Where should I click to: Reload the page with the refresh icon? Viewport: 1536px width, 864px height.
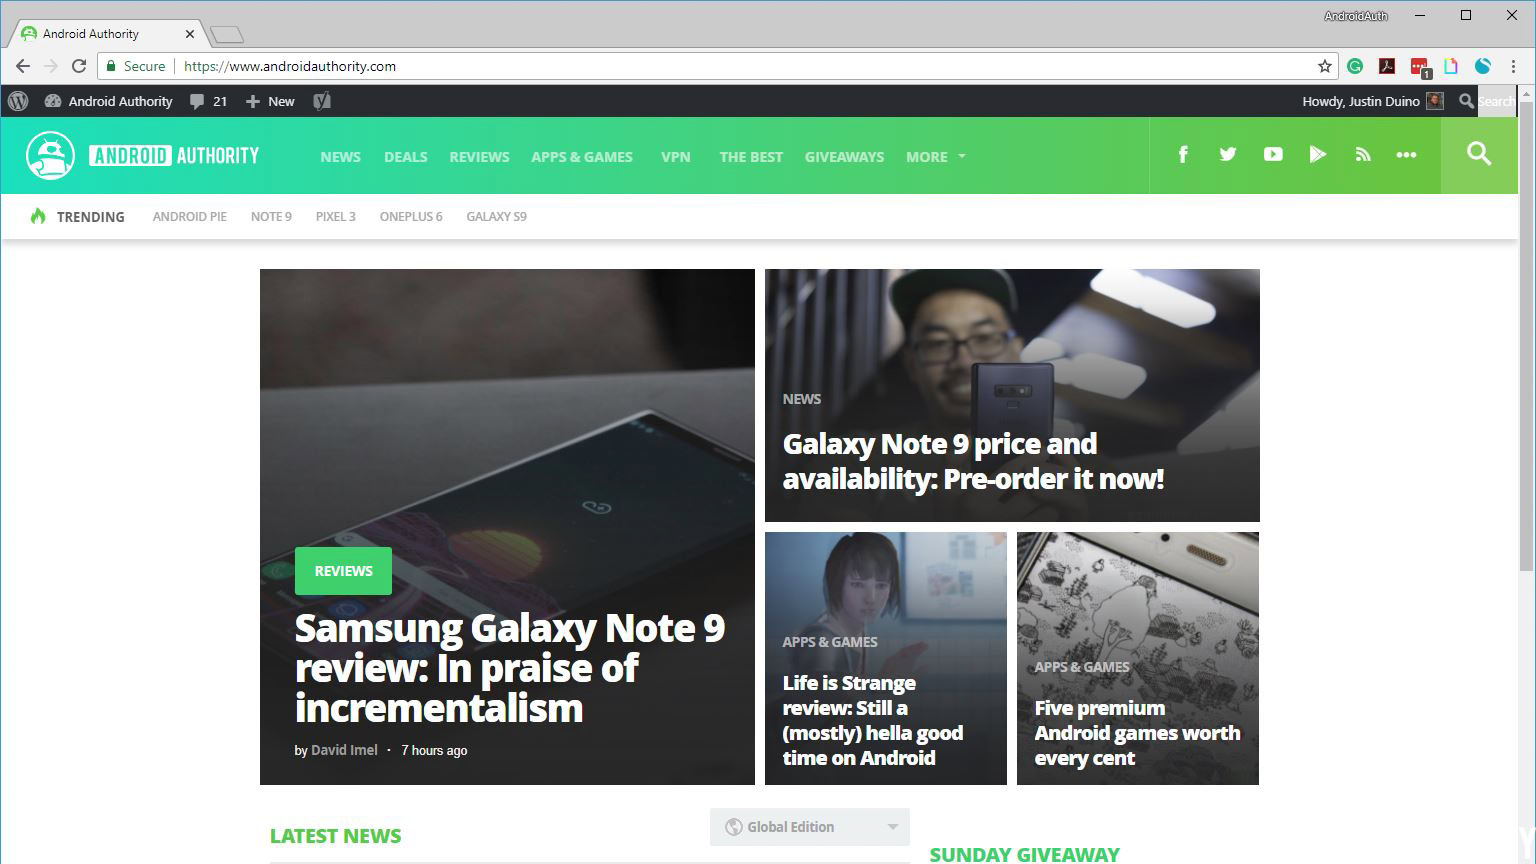(x=79, y=66)
